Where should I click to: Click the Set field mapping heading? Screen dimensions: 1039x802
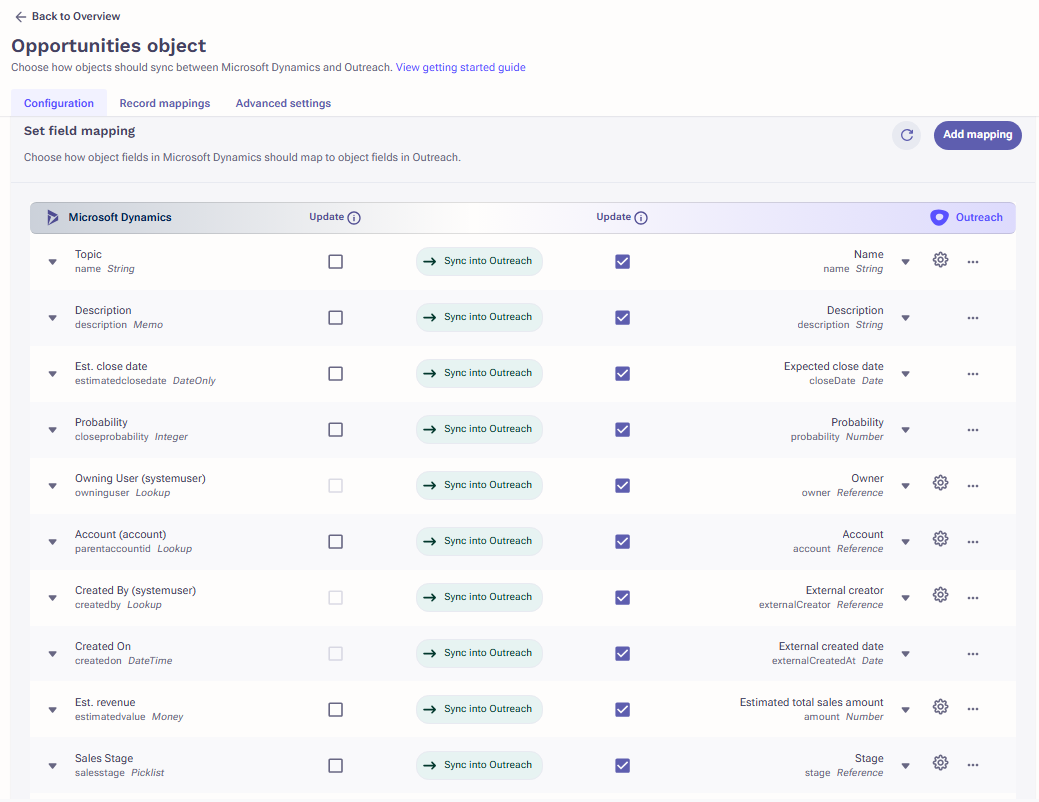point(80,131)
